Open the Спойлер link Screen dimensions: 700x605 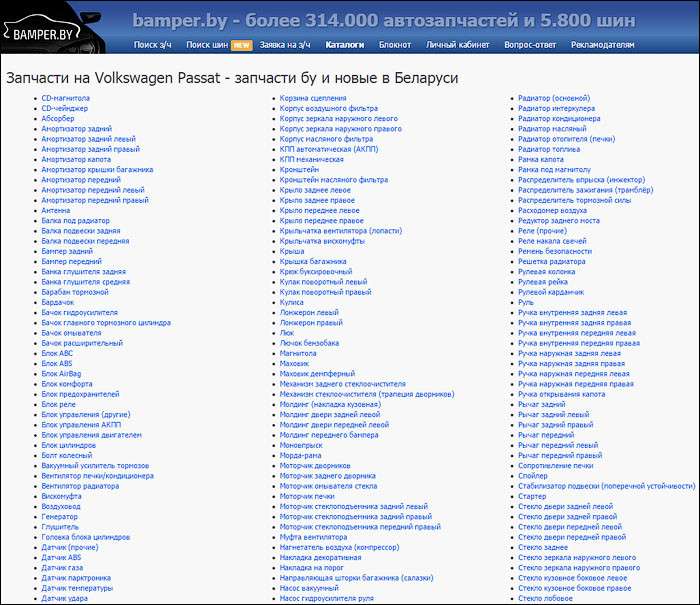[532, 476]
